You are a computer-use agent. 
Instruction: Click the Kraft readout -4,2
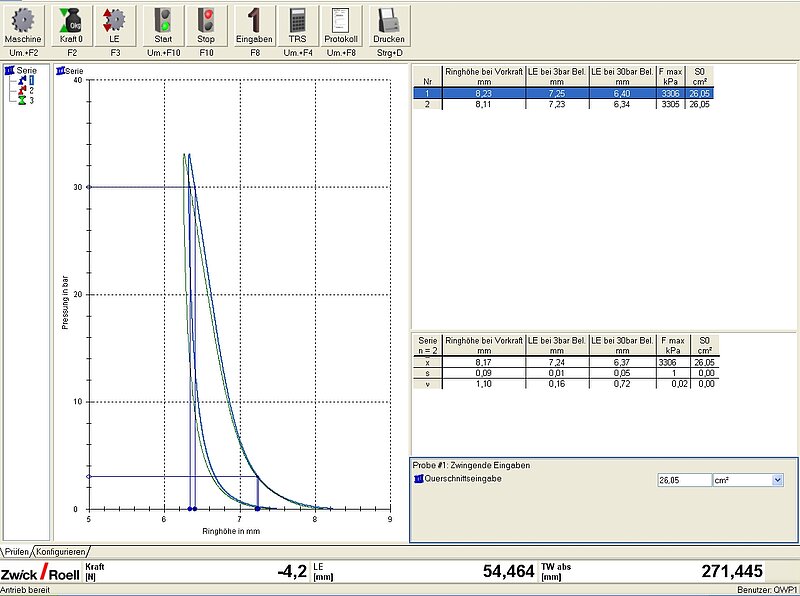(x=292, y=572)
